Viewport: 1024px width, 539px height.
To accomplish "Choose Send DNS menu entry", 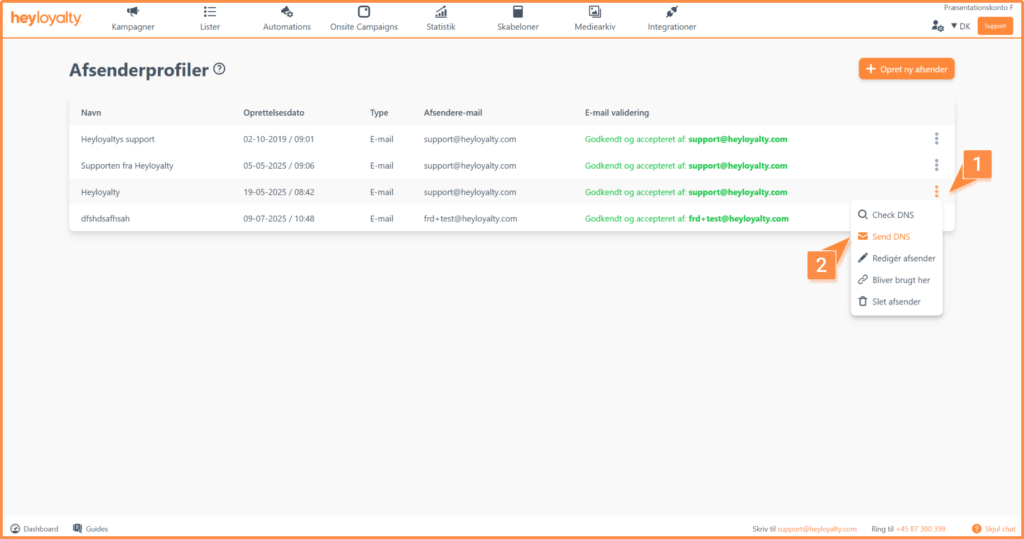I will coord(890,237).
